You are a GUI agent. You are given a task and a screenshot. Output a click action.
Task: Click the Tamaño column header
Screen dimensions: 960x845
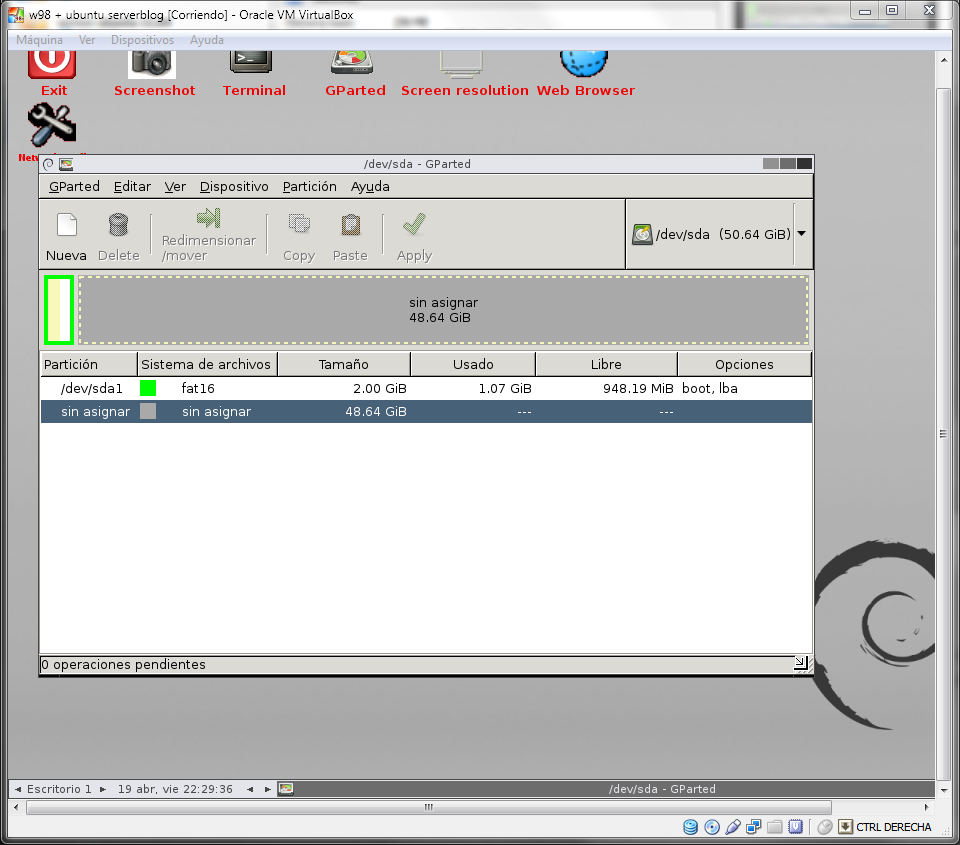[x=343, y=364]
